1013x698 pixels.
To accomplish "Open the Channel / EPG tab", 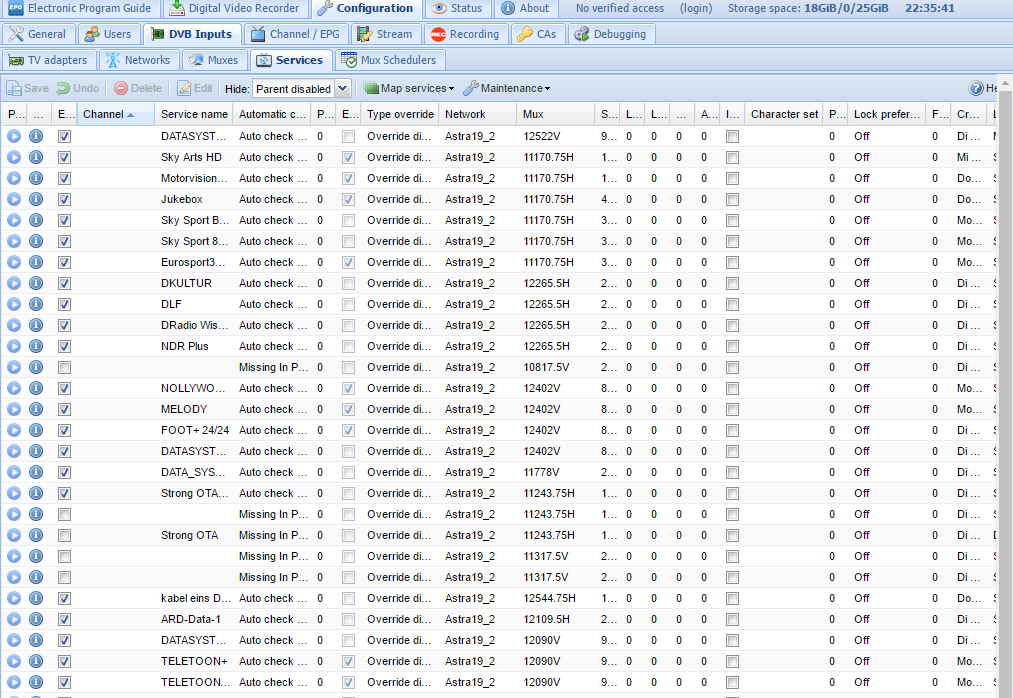I will coord(296,34).
